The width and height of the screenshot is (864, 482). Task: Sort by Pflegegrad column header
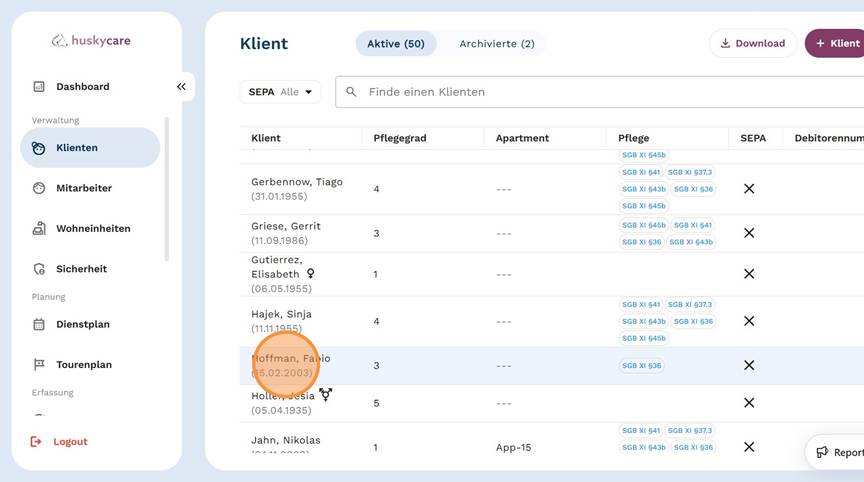400,138
